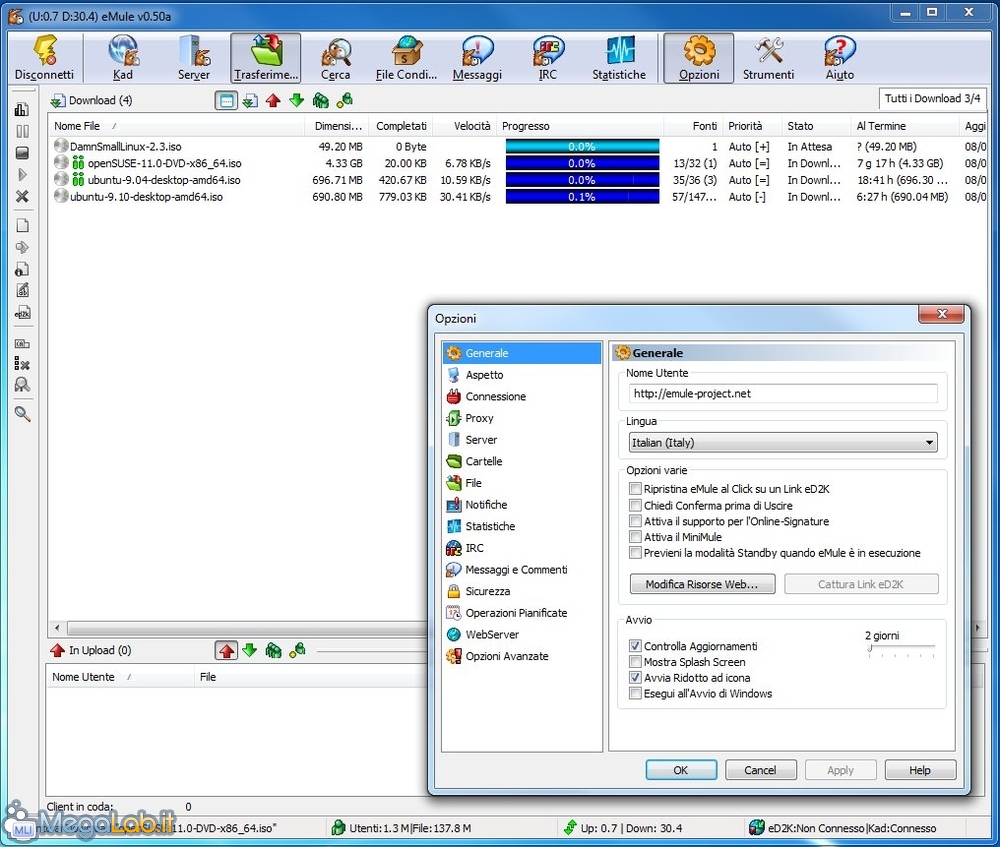This screenshot has width=1000, height=847.
Task: Click the red upload arrow in Upload panel toolbar
Action: tap(226, 651)
